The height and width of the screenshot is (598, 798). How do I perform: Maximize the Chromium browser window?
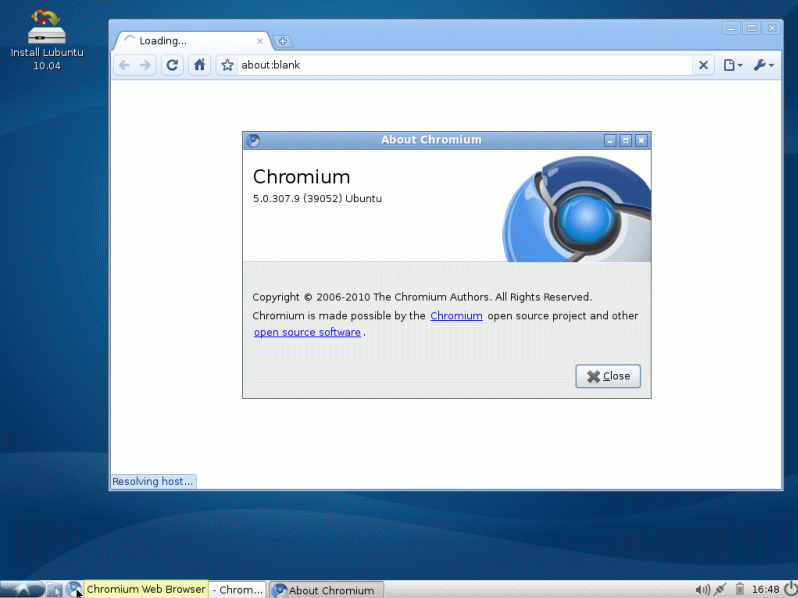(x=751, y=28)
